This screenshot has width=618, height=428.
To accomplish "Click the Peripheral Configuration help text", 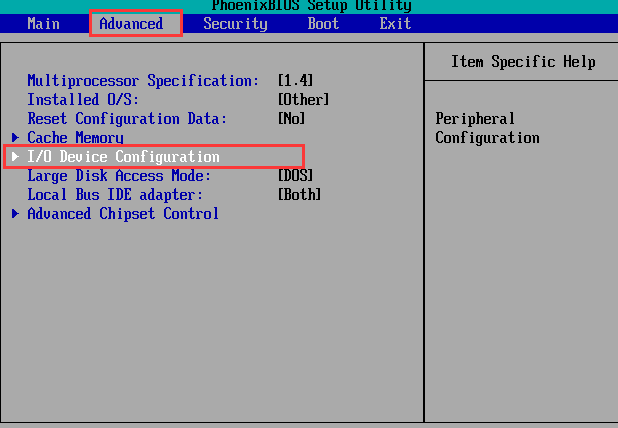I will tap(487, 129).
